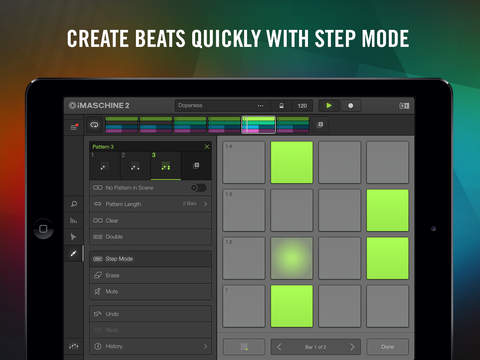Click the metronome icon next to tempo
The height and width of the screenshot is (360, 480).
click(281, 106)
